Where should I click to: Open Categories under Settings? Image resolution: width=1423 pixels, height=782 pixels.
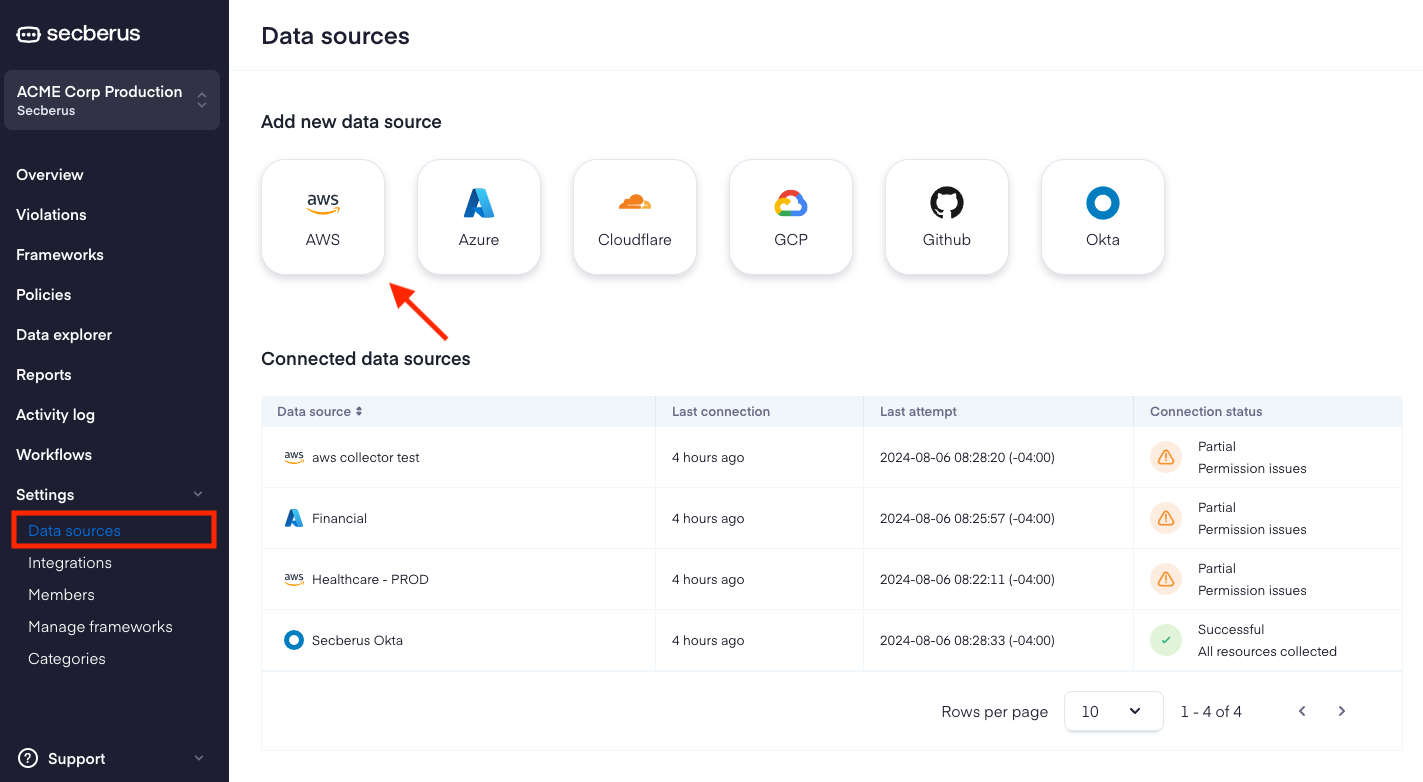[67, 658]
